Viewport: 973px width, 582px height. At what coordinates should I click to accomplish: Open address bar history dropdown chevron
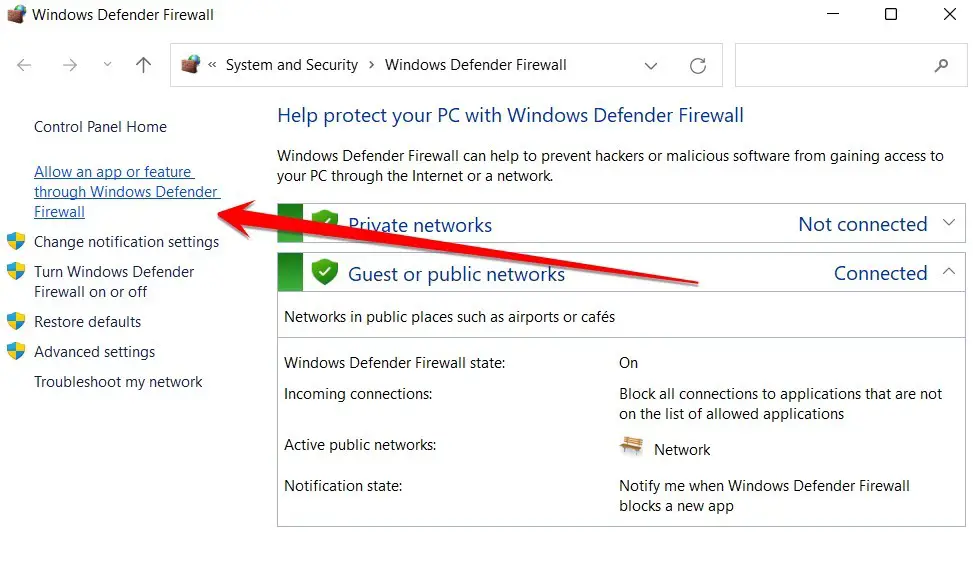650,66
